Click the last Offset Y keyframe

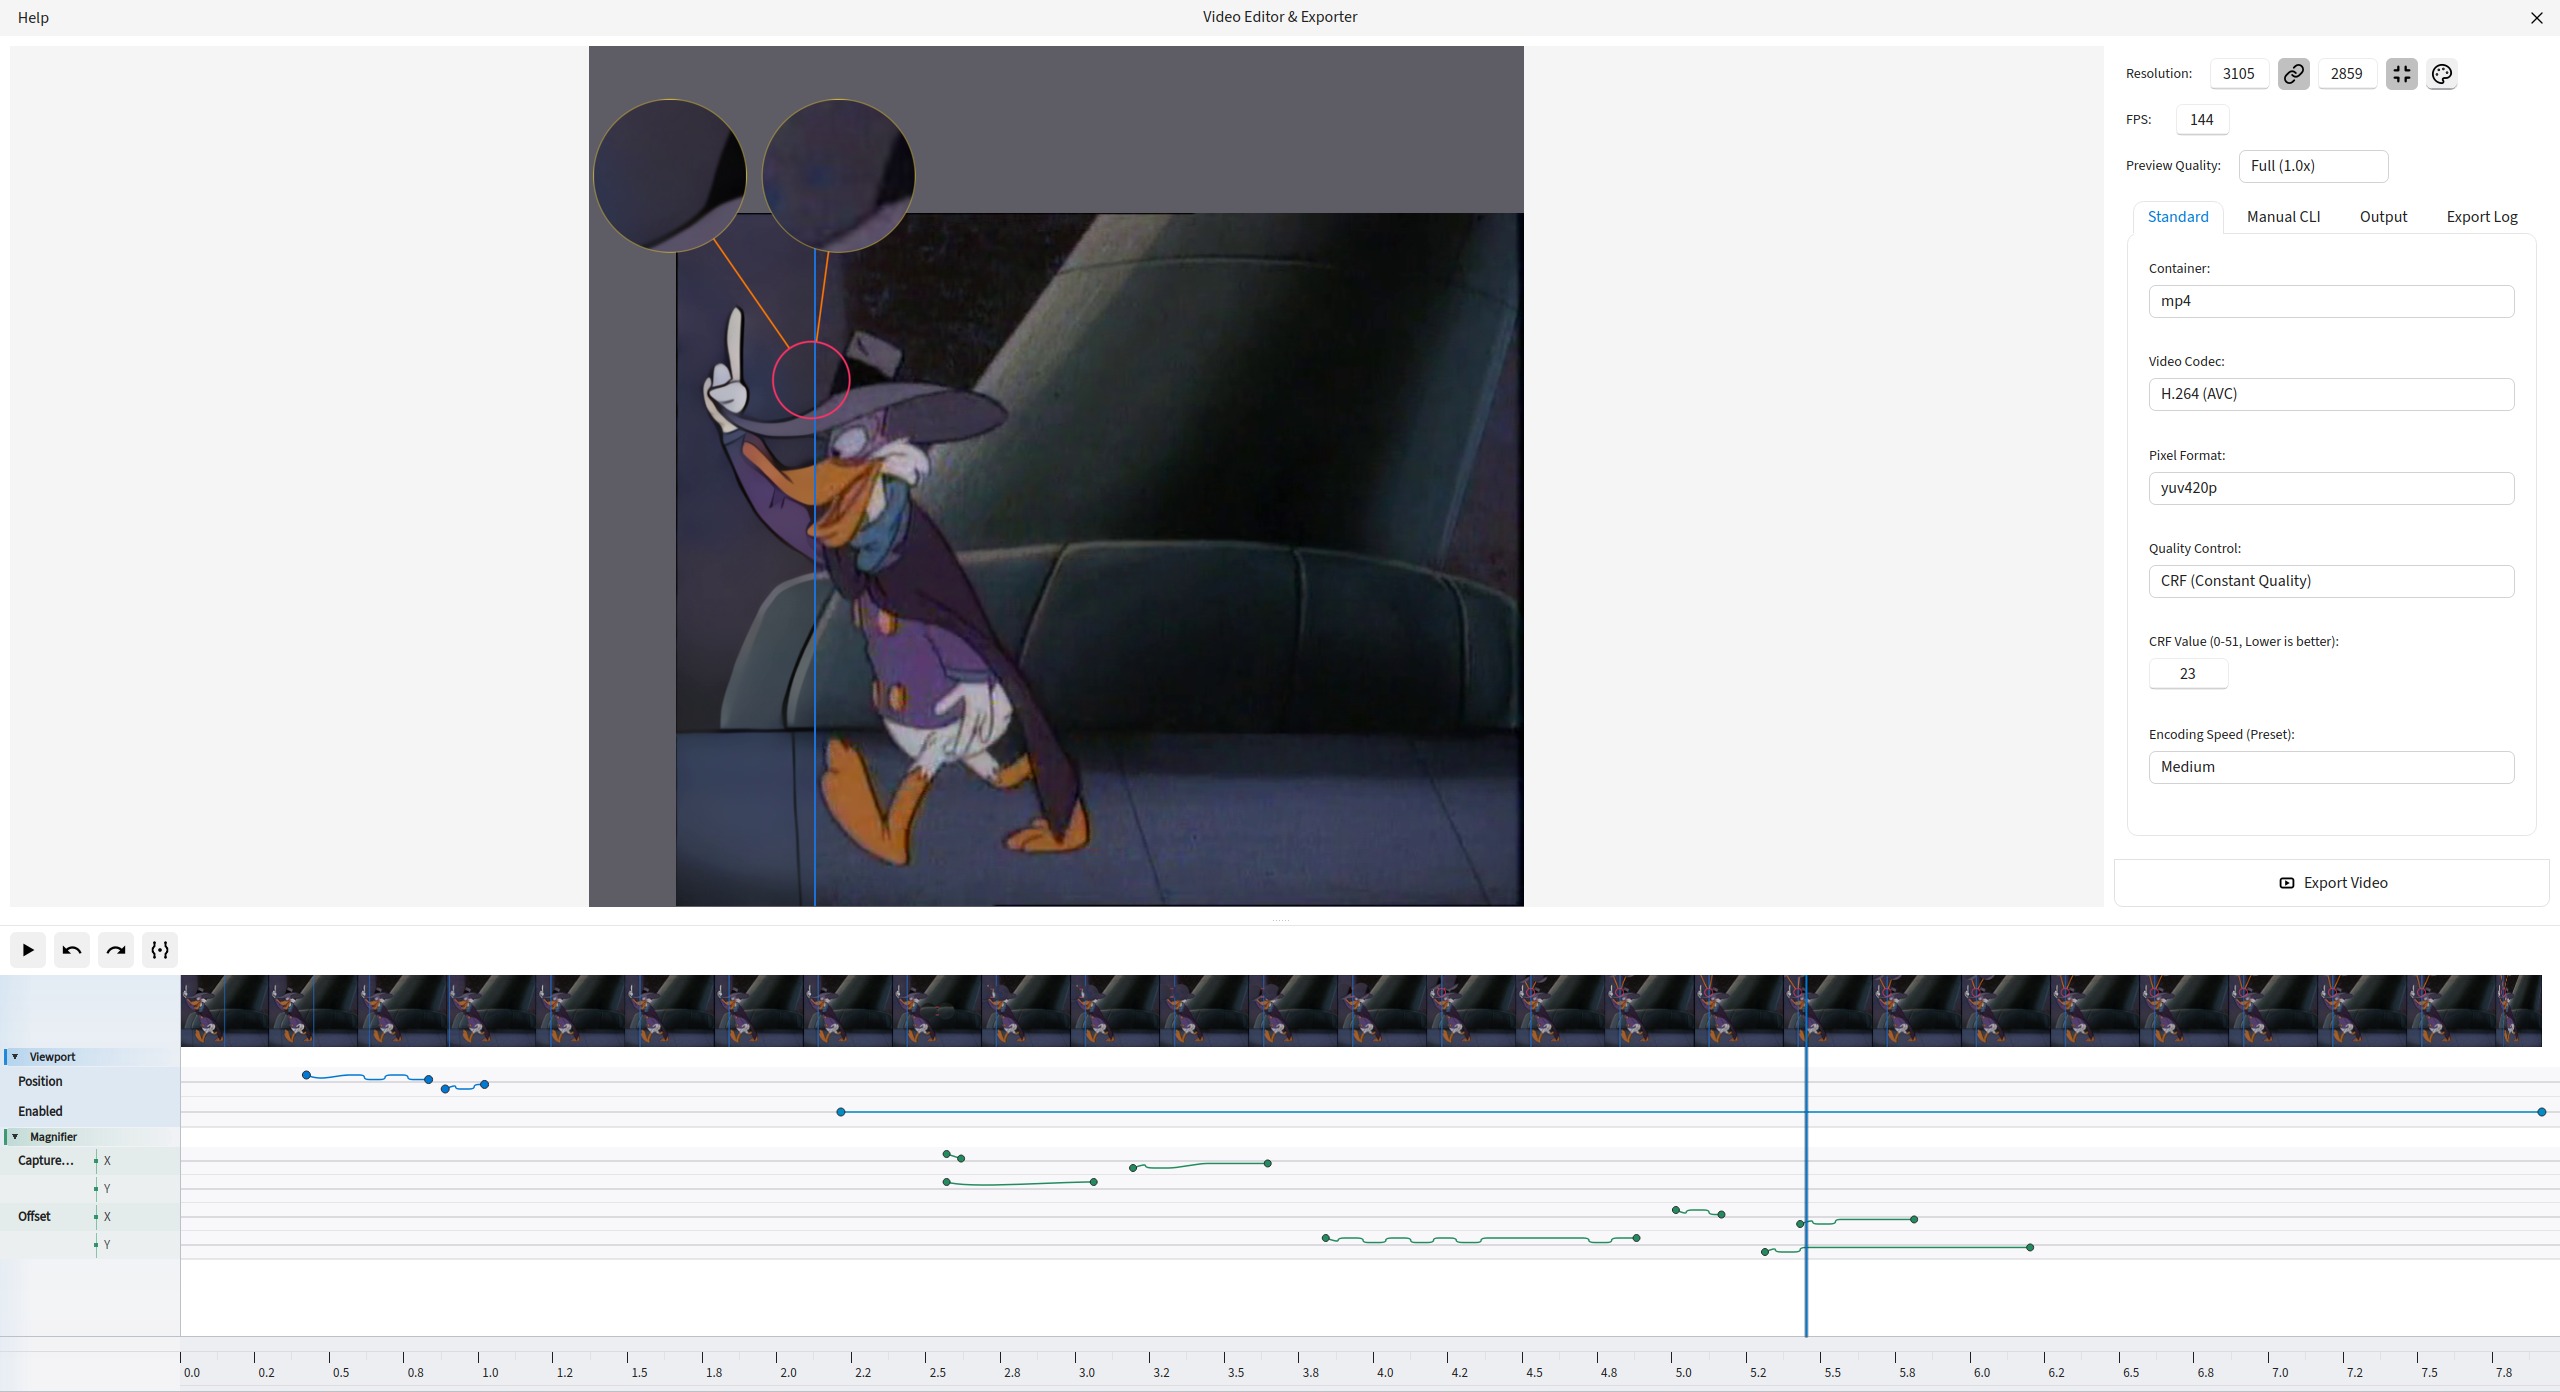[2030, 1248]
